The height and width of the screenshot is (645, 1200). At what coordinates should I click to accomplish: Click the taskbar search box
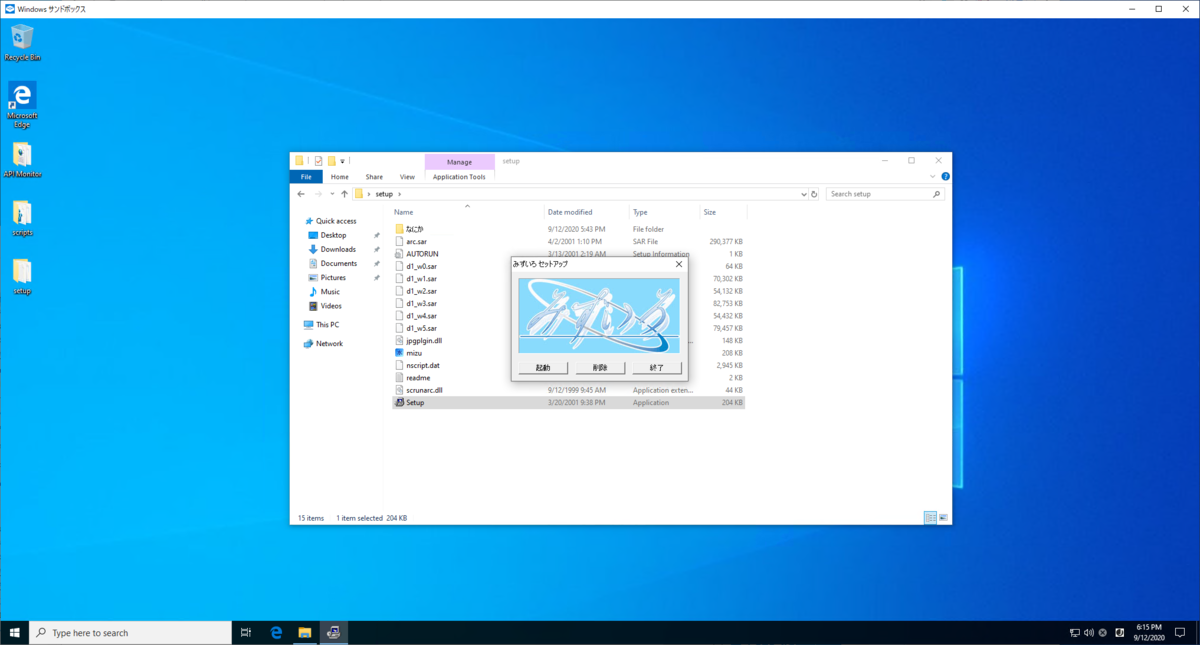(130, 633)
